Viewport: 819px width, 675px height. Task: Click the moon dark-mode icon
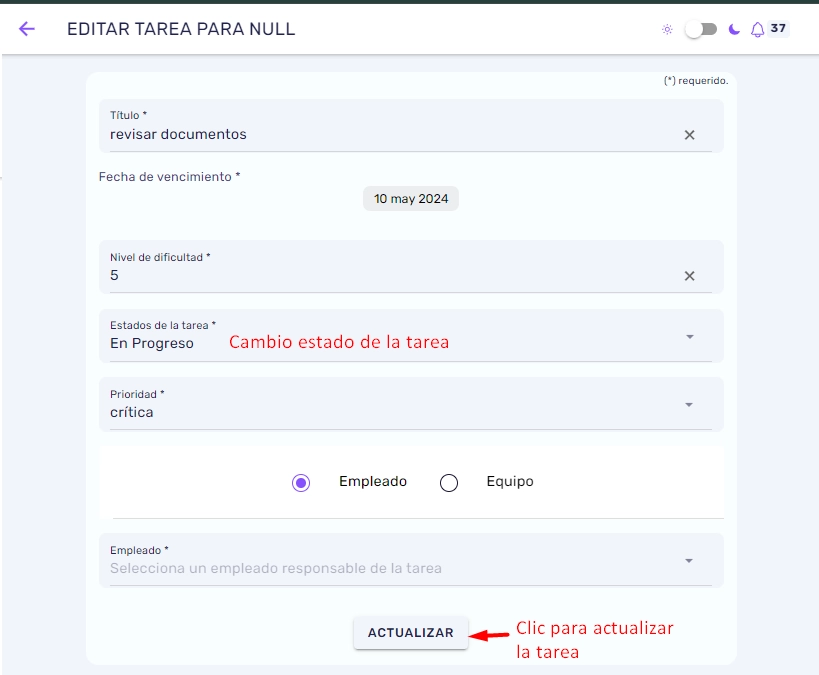[x=734, y=29]
